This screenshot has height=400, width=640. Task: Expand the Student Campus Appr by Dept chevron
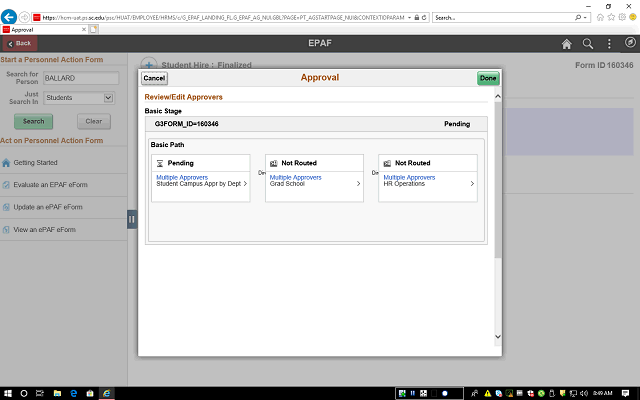(245, 184)
